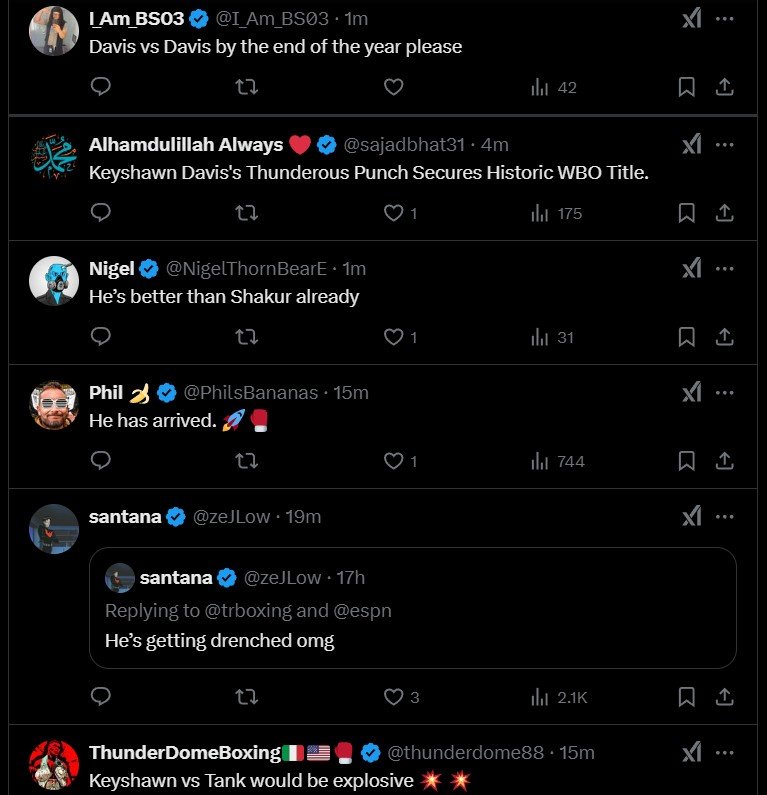
Task: Expand more options on ThunderDomeBoxing's tweet
Action: pyautogui.click(x=725, y=752)
